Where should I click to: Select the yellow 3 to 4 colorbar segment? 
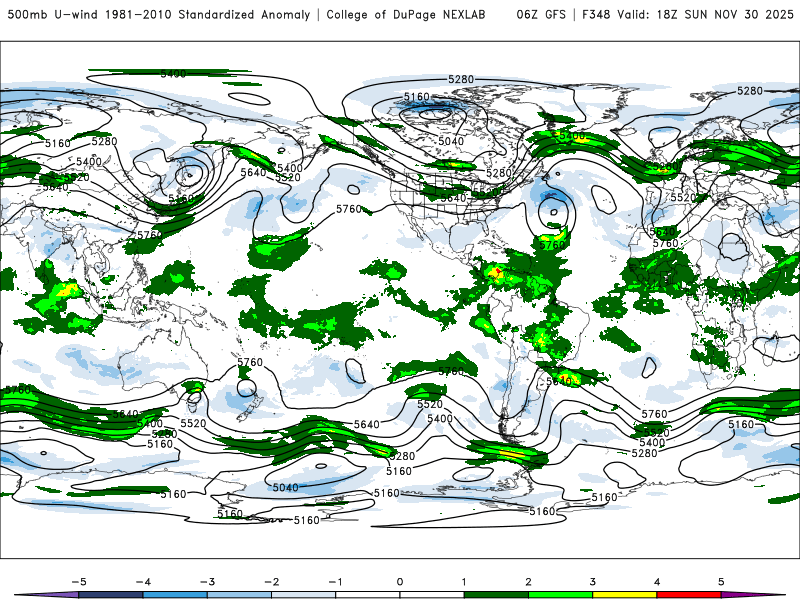tap(625, 595)
